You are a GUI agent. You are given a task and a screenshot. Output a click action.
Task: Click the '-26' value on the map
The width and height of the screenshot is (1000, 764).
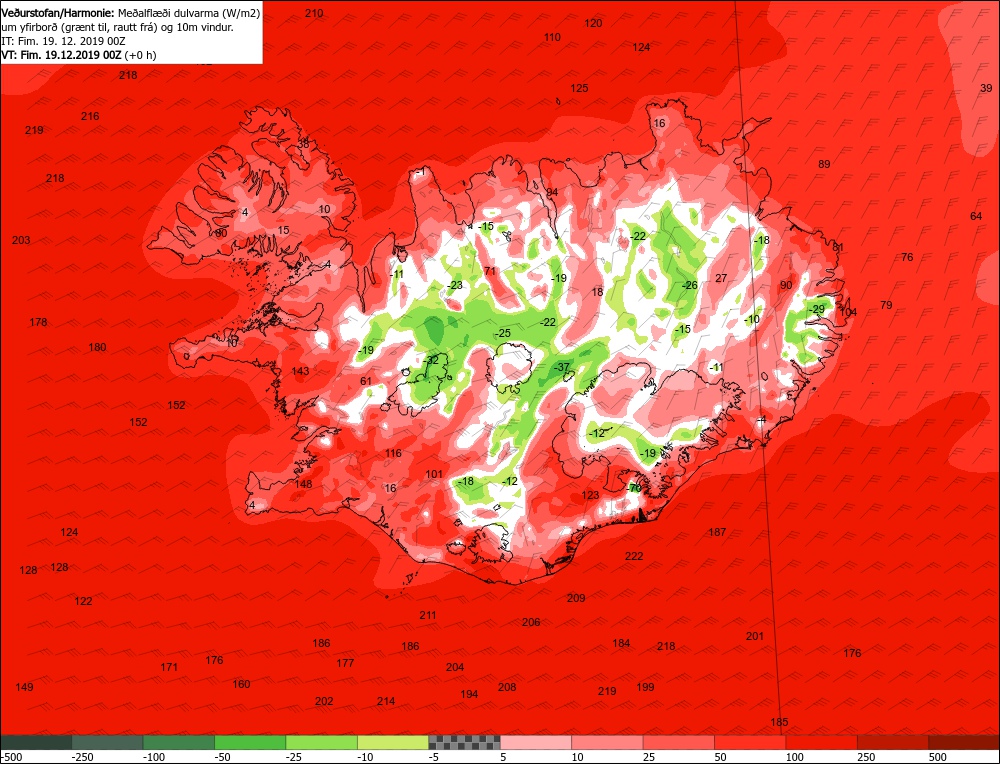coord(689,285)
